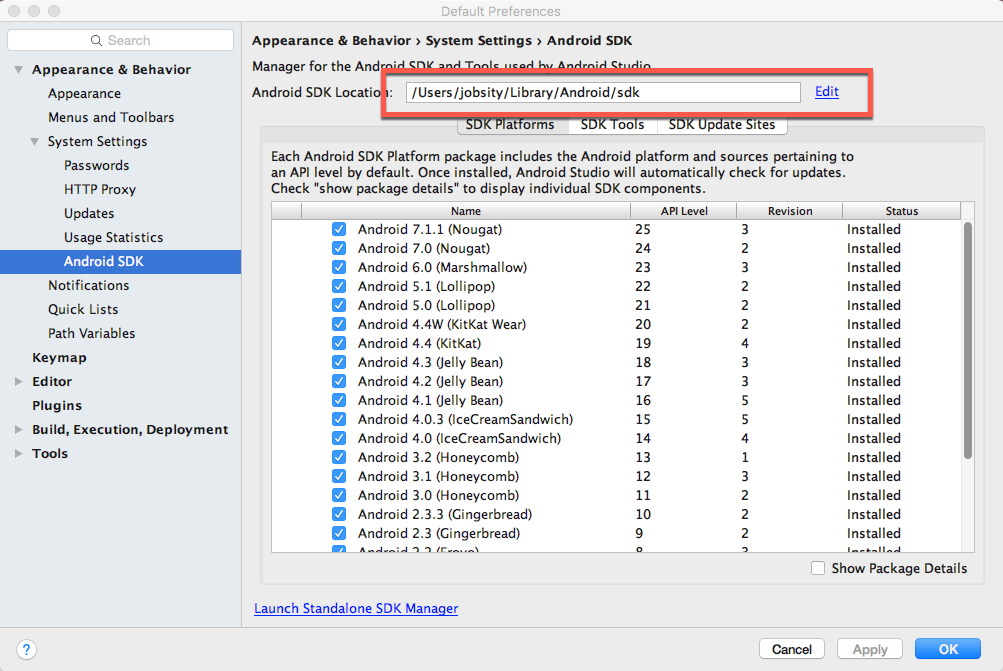Image resolution: width=1003 pixels, height=671 pixels.
Task: Click the Apply button
Action: tap(869, 649)
